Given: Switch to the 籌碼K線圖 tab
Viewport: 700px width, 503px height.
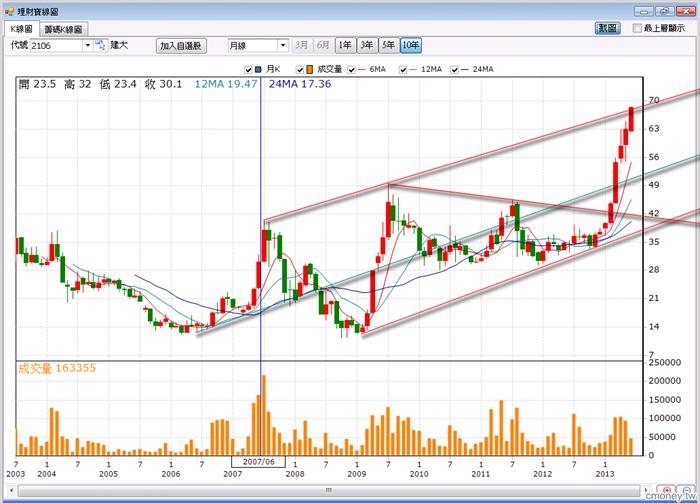Looking at the screenshot, I should point(64,29).
